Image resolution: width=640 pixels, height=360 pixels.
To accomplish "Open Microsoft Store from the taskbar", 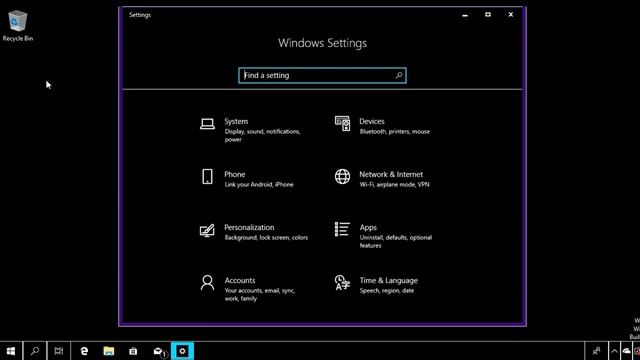I will tap(133, 351).
